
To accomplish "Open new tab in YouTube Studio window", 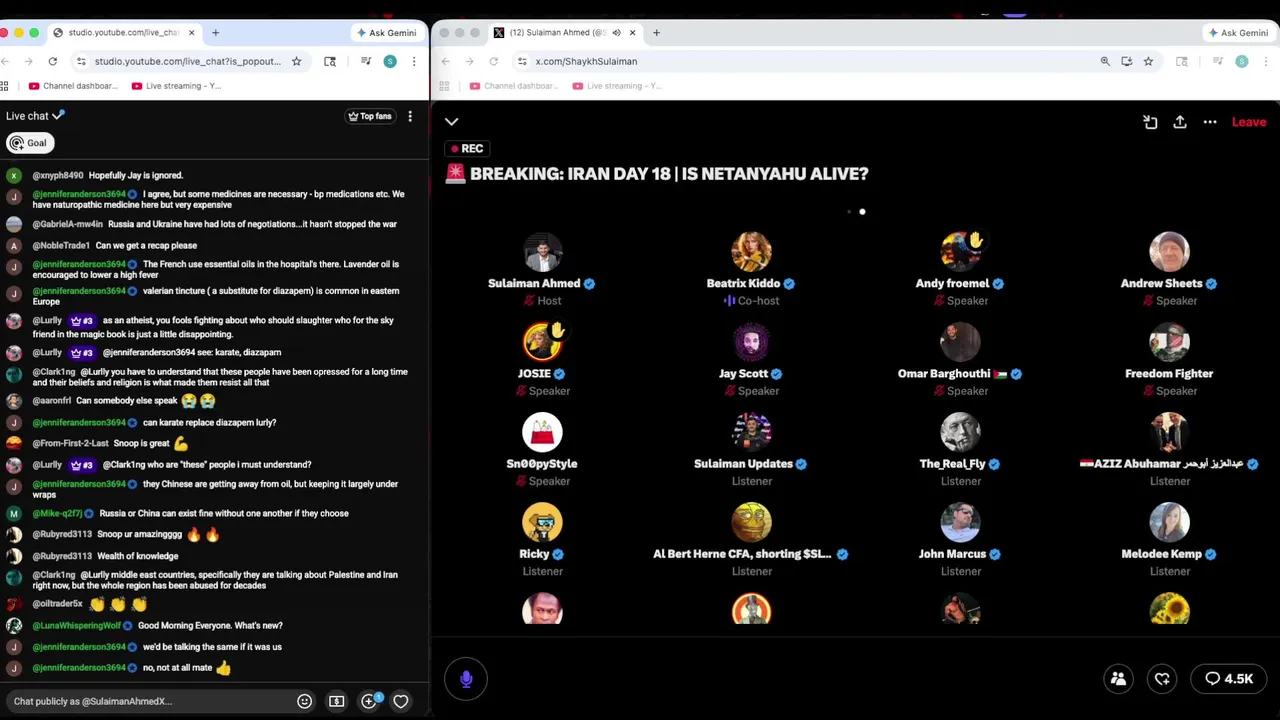I will 215,32.
